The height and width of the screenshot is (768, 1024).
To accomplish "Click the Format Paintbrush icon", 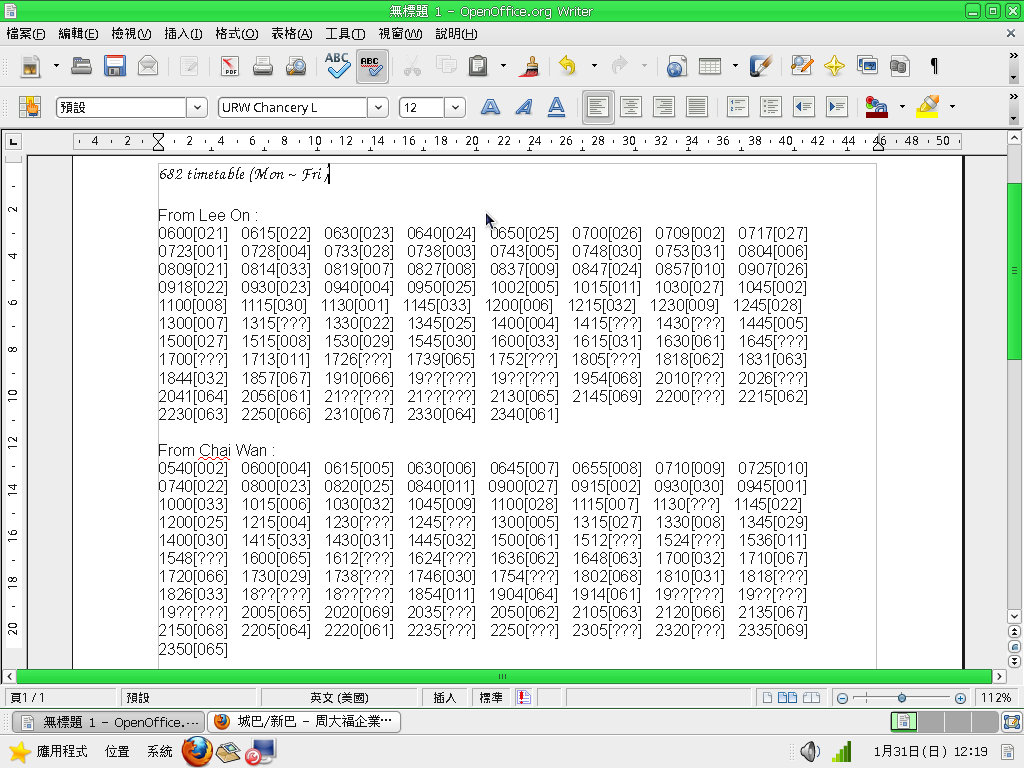I will pos(531,67).
